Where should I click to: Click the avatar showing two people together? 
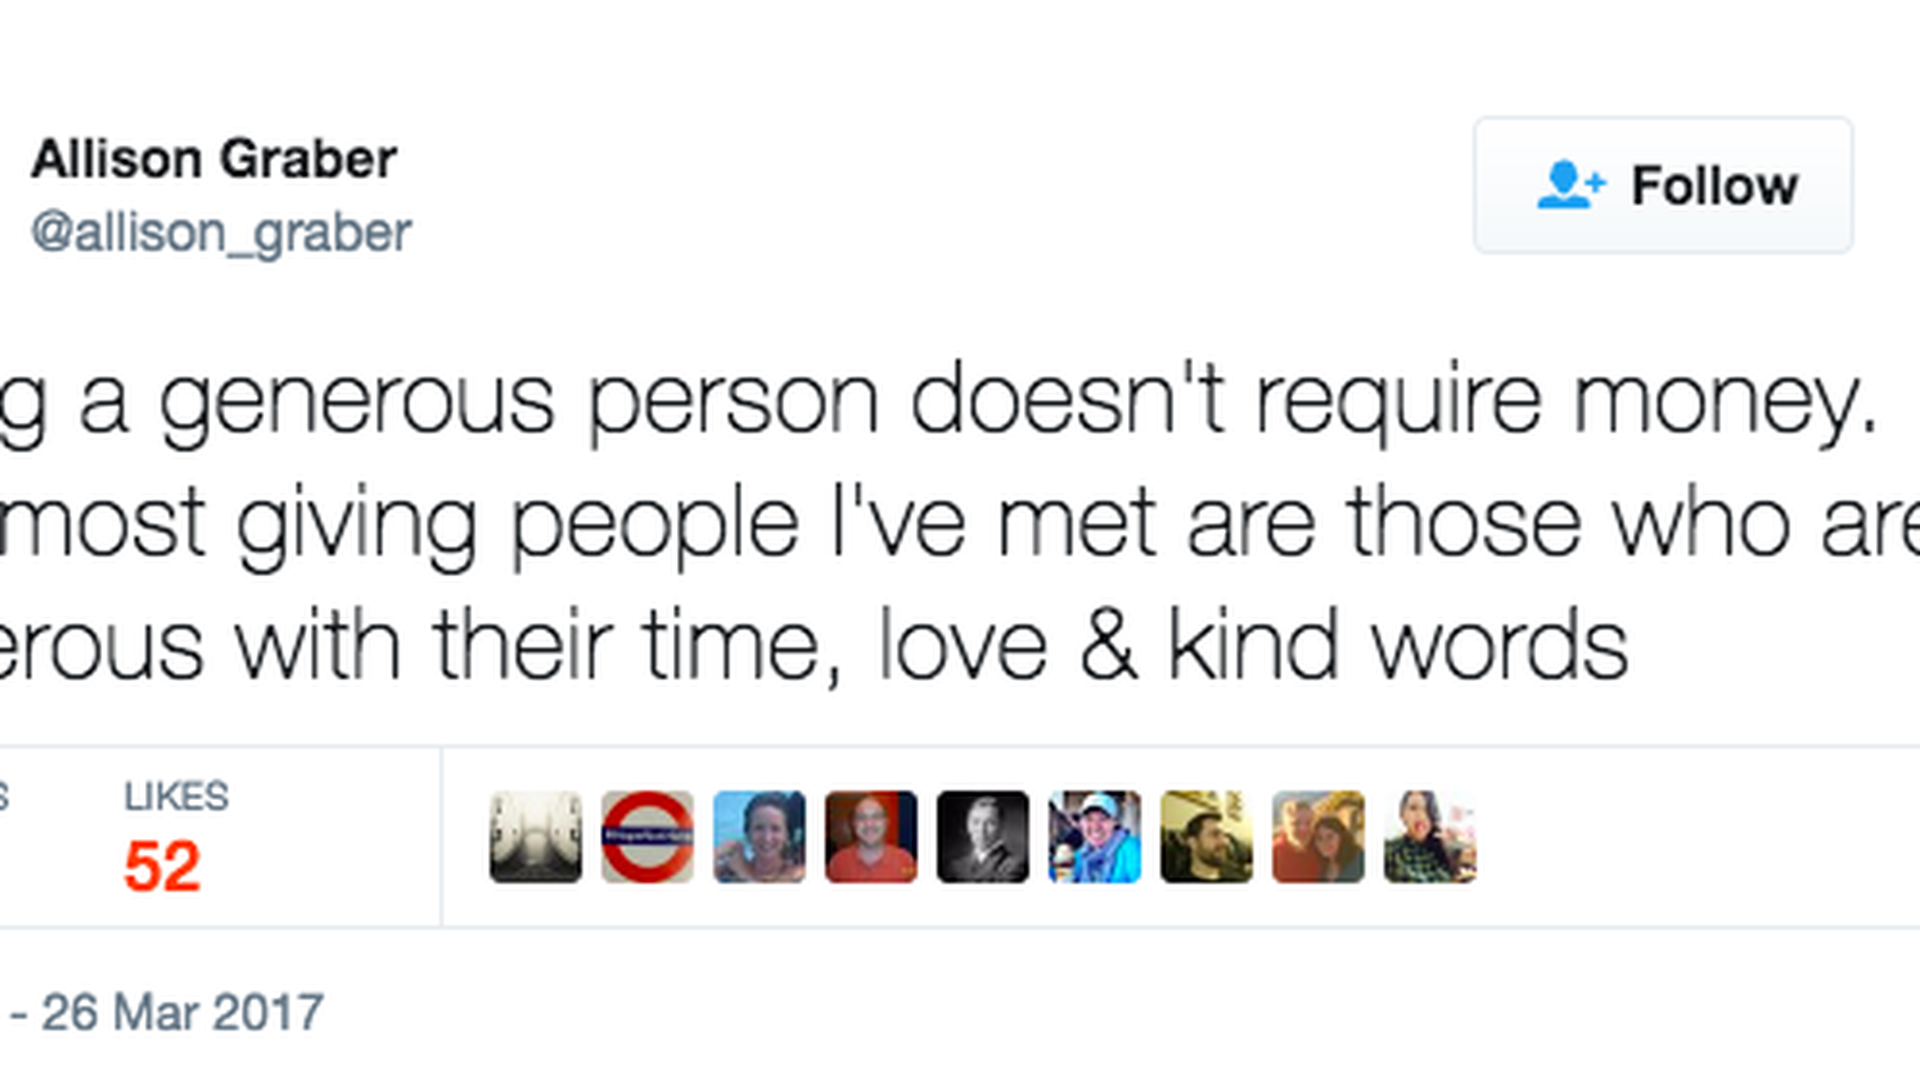[1318, 837]
